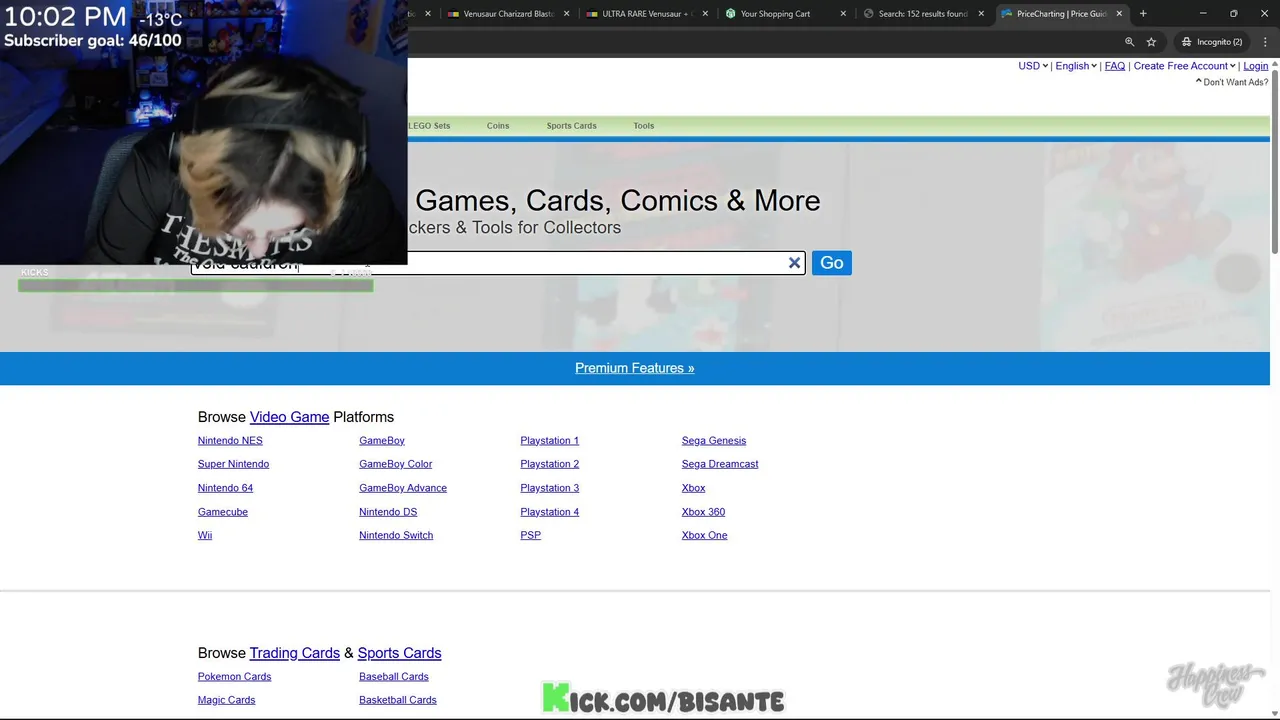Click the Login link
1280x720 pixels.
tap(1255, 66)
